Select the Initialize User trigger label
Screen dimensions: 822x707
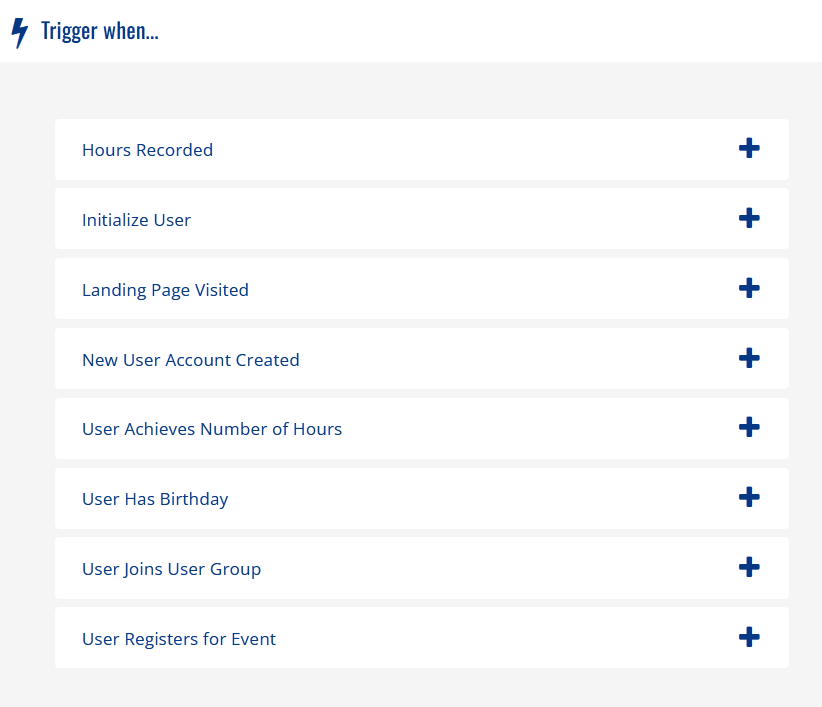pos(136,220)
